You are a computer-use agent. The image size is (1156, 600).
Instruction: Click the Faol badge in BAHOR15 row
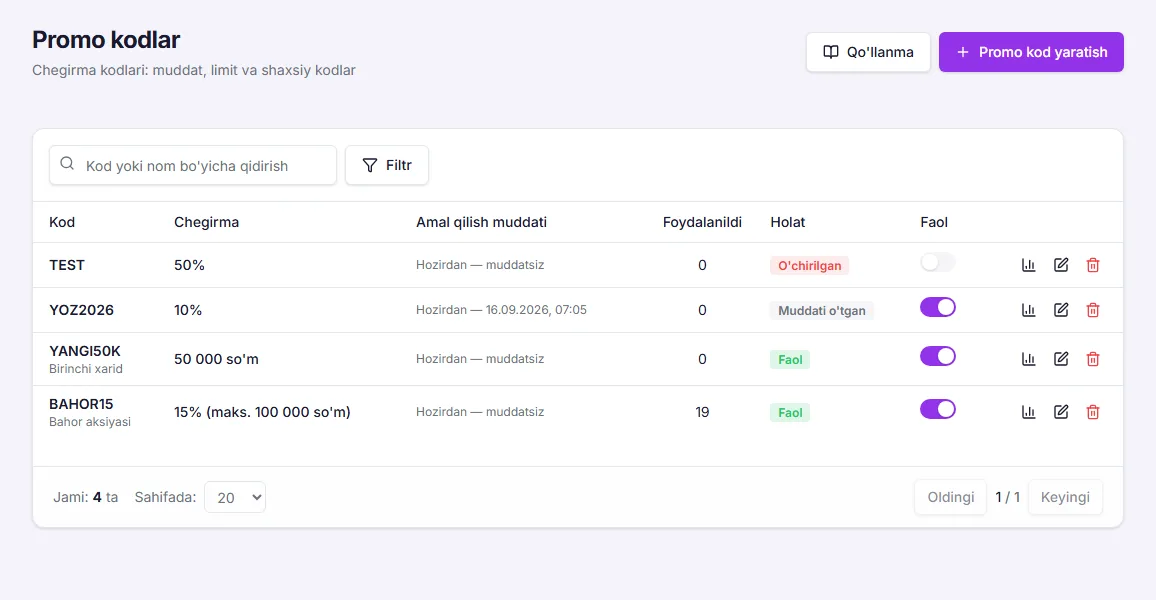click(x=790, y=413)
